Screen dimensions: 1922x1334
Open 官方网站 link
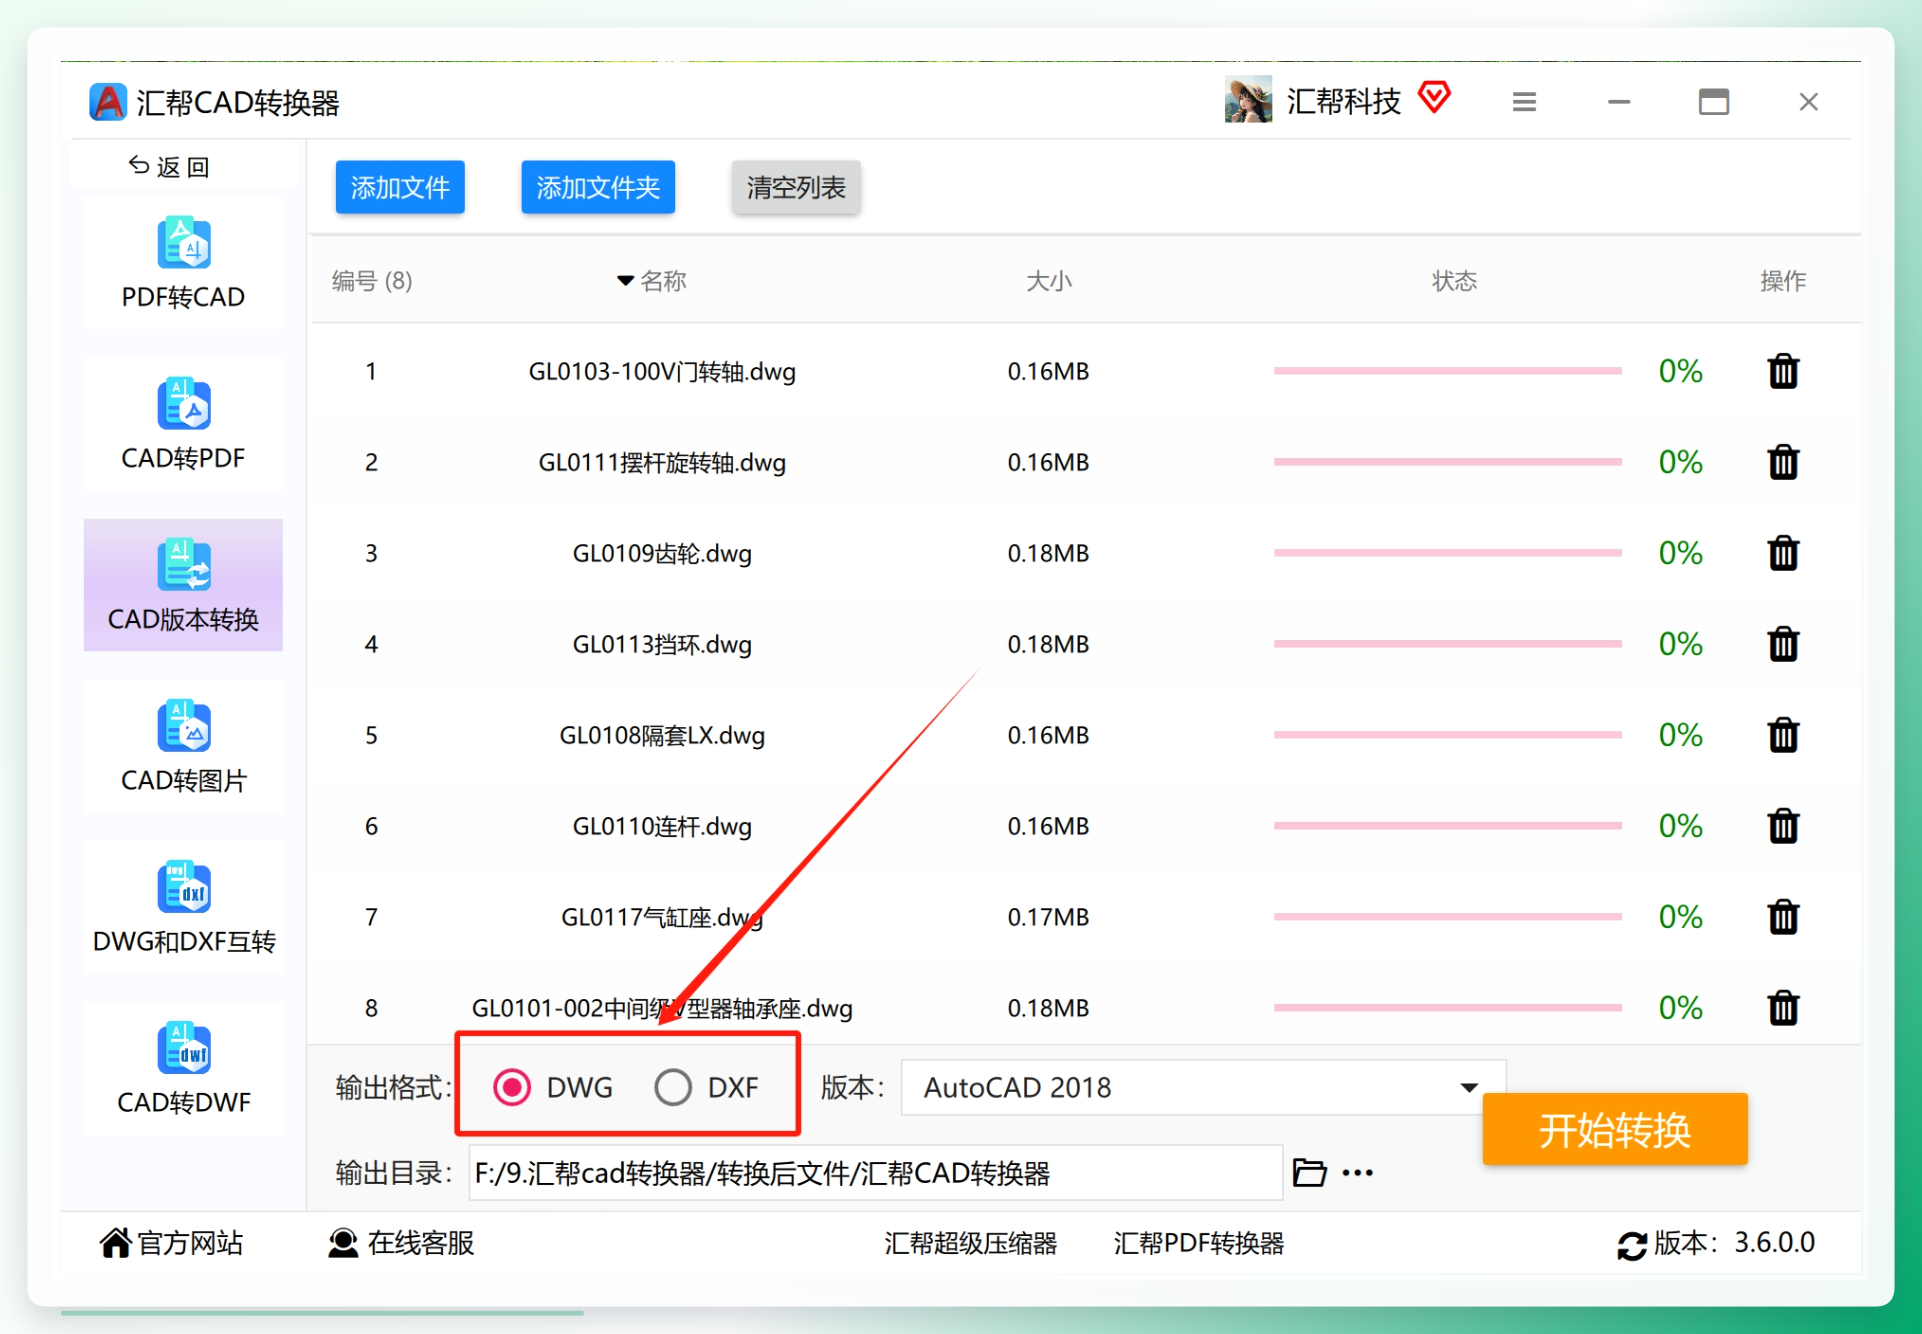(x=171, y=1243)
